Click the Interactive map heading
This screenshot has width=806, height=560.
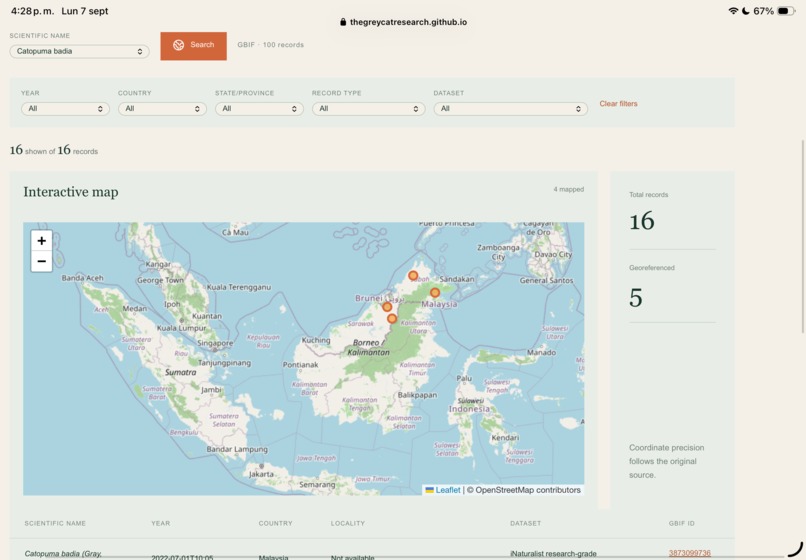click(71, 192)
